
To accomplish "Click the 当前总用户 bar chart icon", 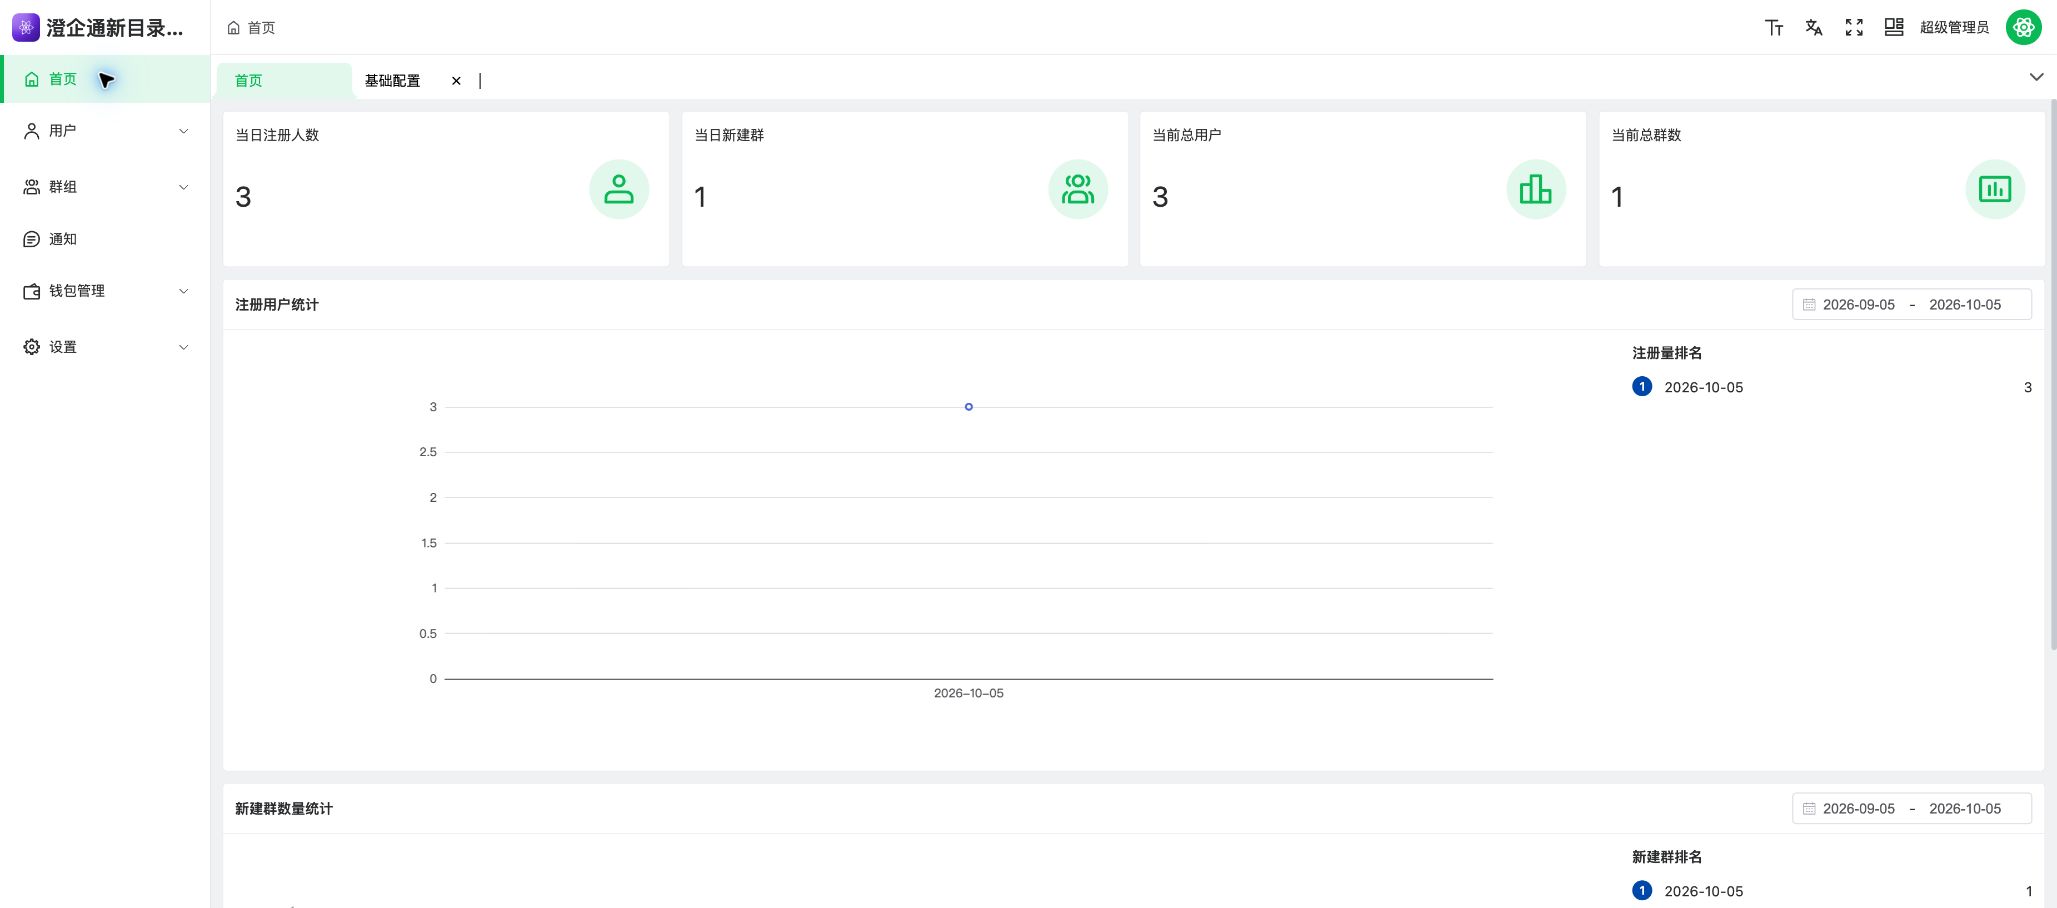I will [1536, 189].
